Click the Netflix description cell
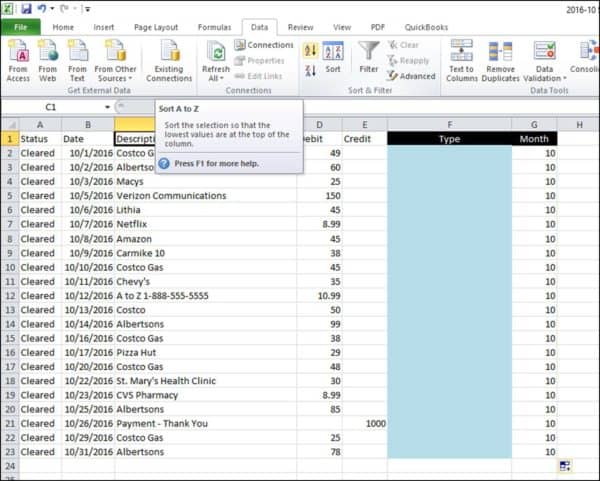600x481 pixels. (x=205, y=224)
